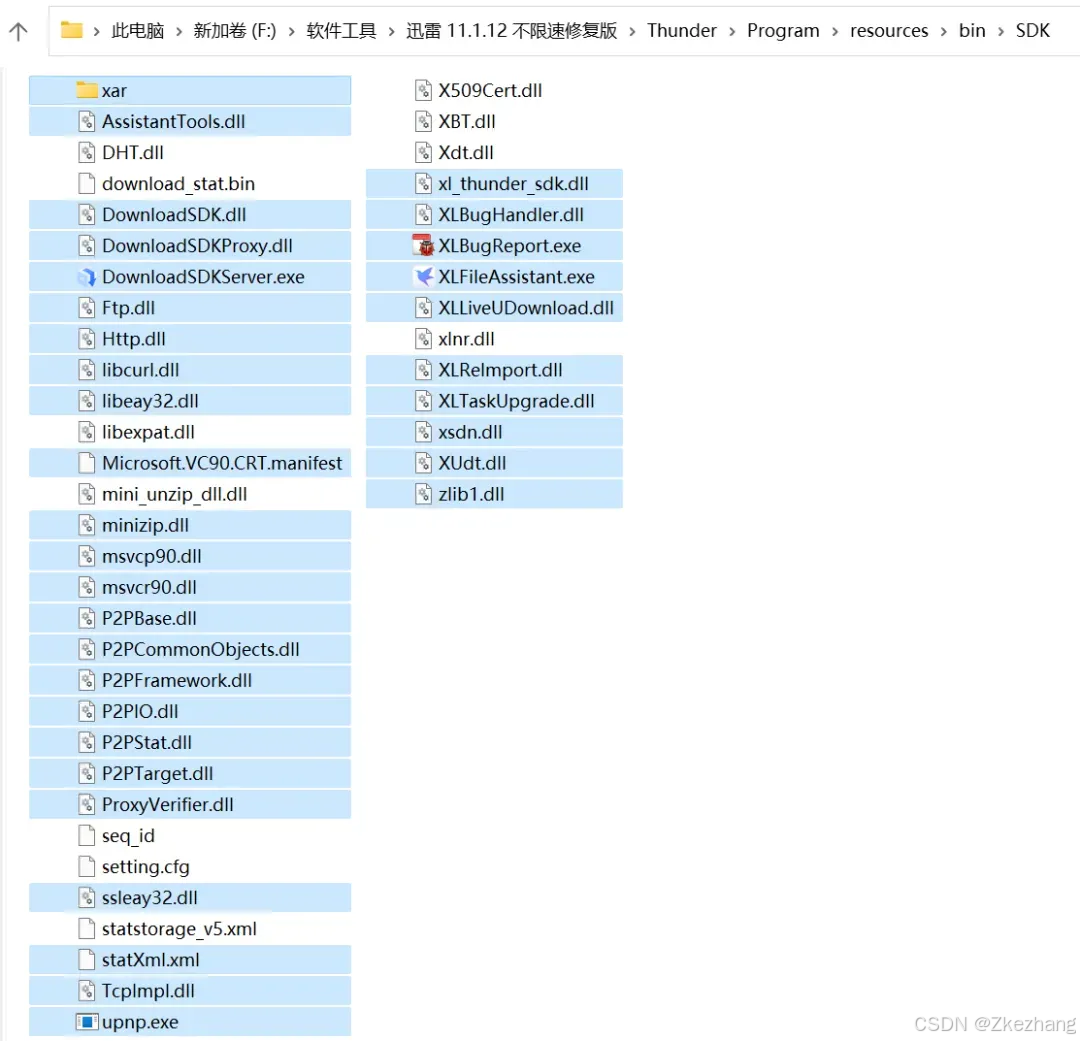
Task: Click the statstorage_v5.xml file icon
Action: [87, 929]
